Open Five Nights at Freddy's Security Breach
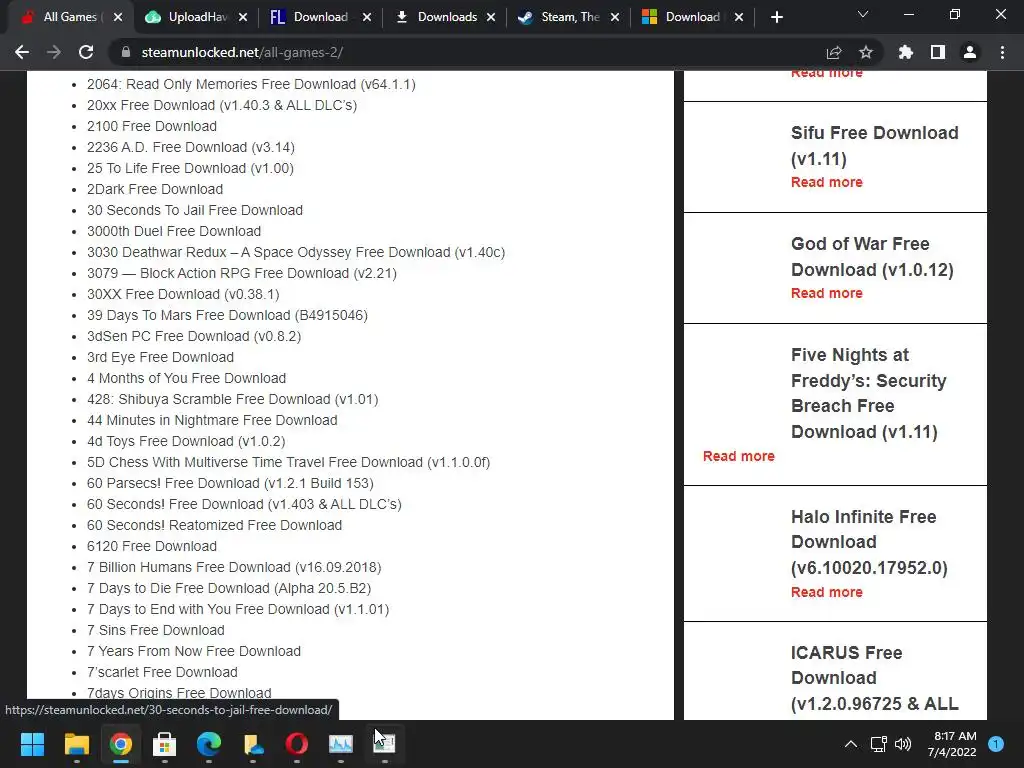This screenshot has width=1024, height=768. 869,393
